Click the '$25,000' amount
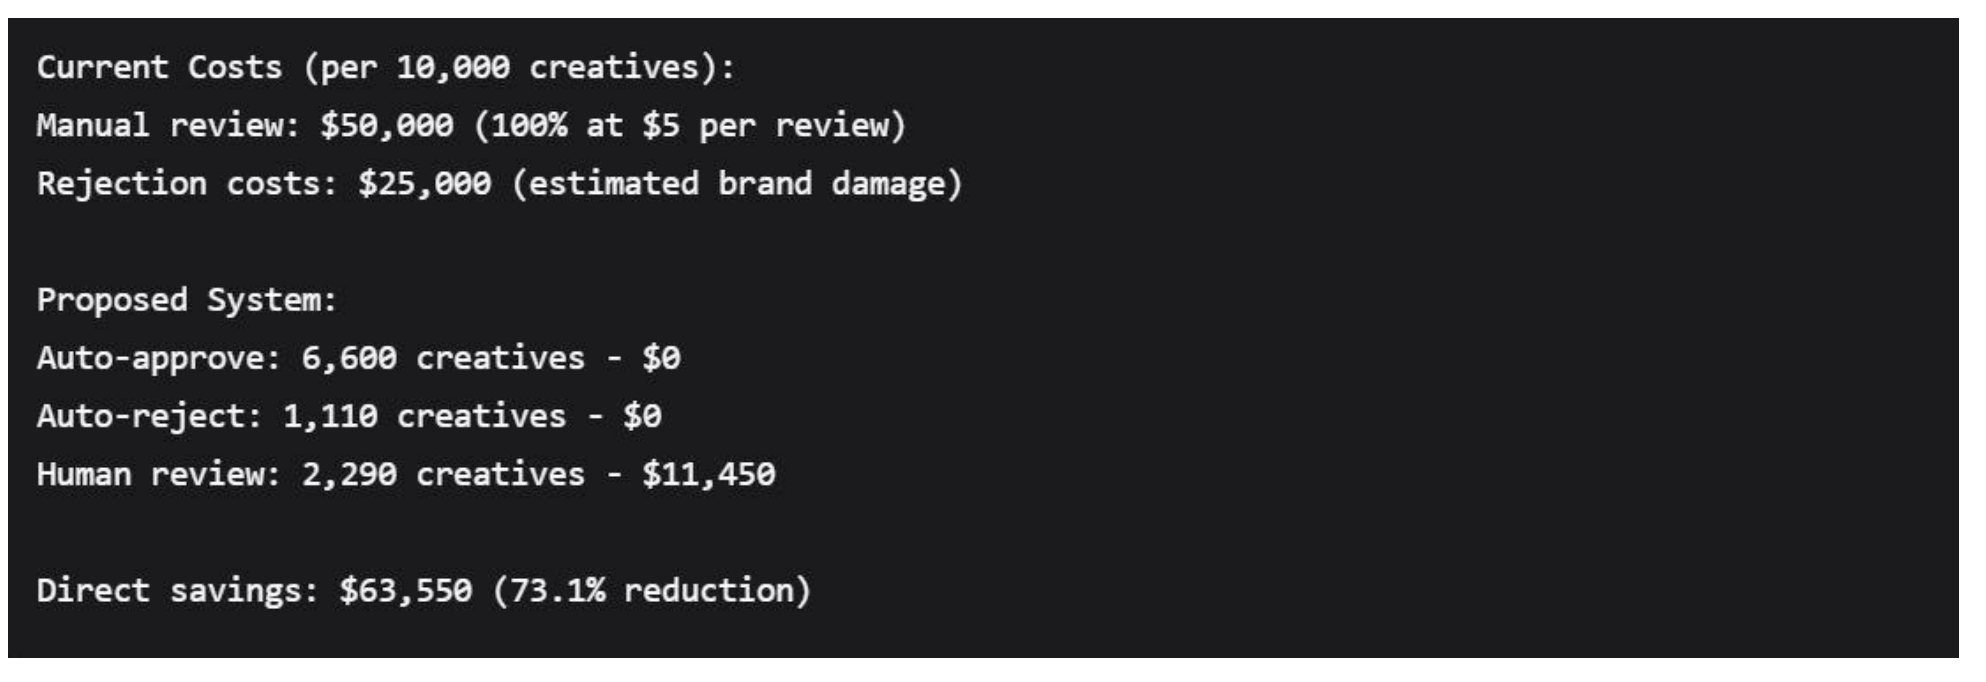The width and height of the screenshot is (1986, 682). click(424, 184)
